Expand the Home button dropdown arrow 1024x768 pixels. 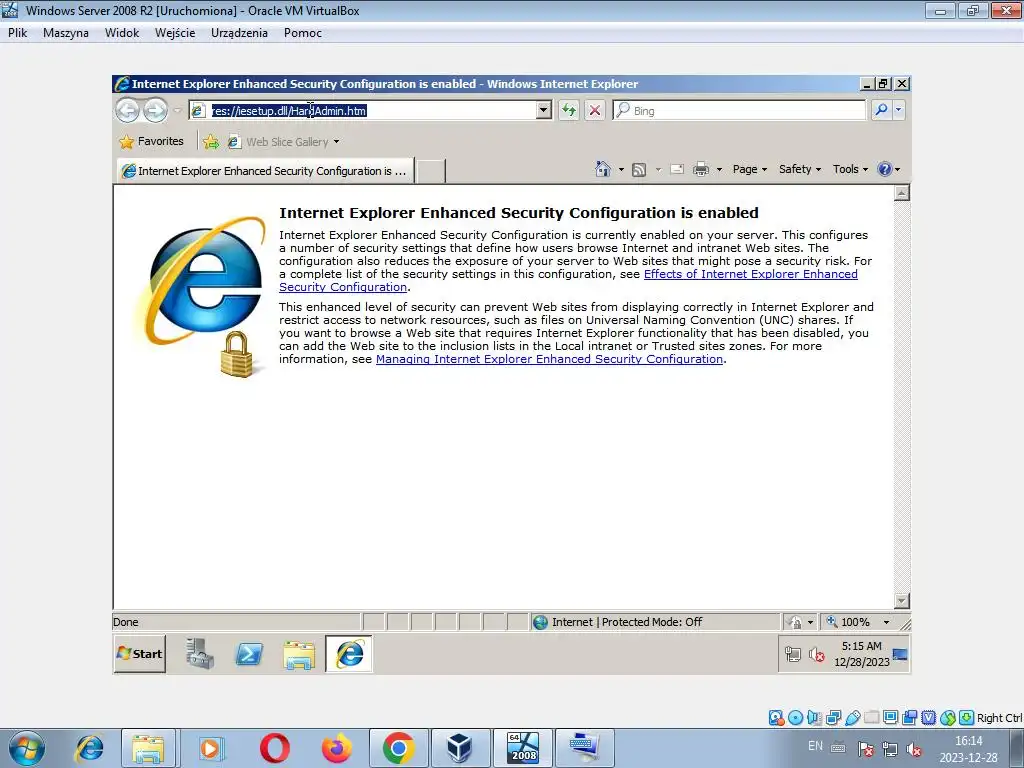(621, 170)
